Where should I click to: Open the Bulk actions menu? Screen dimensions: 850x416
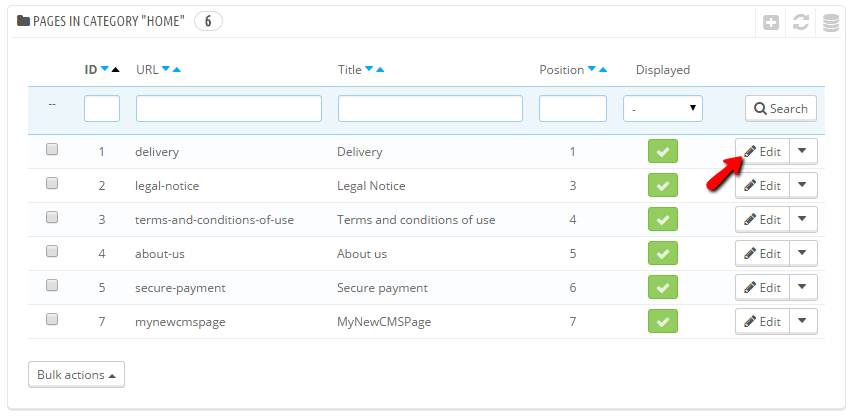[76, 375]
